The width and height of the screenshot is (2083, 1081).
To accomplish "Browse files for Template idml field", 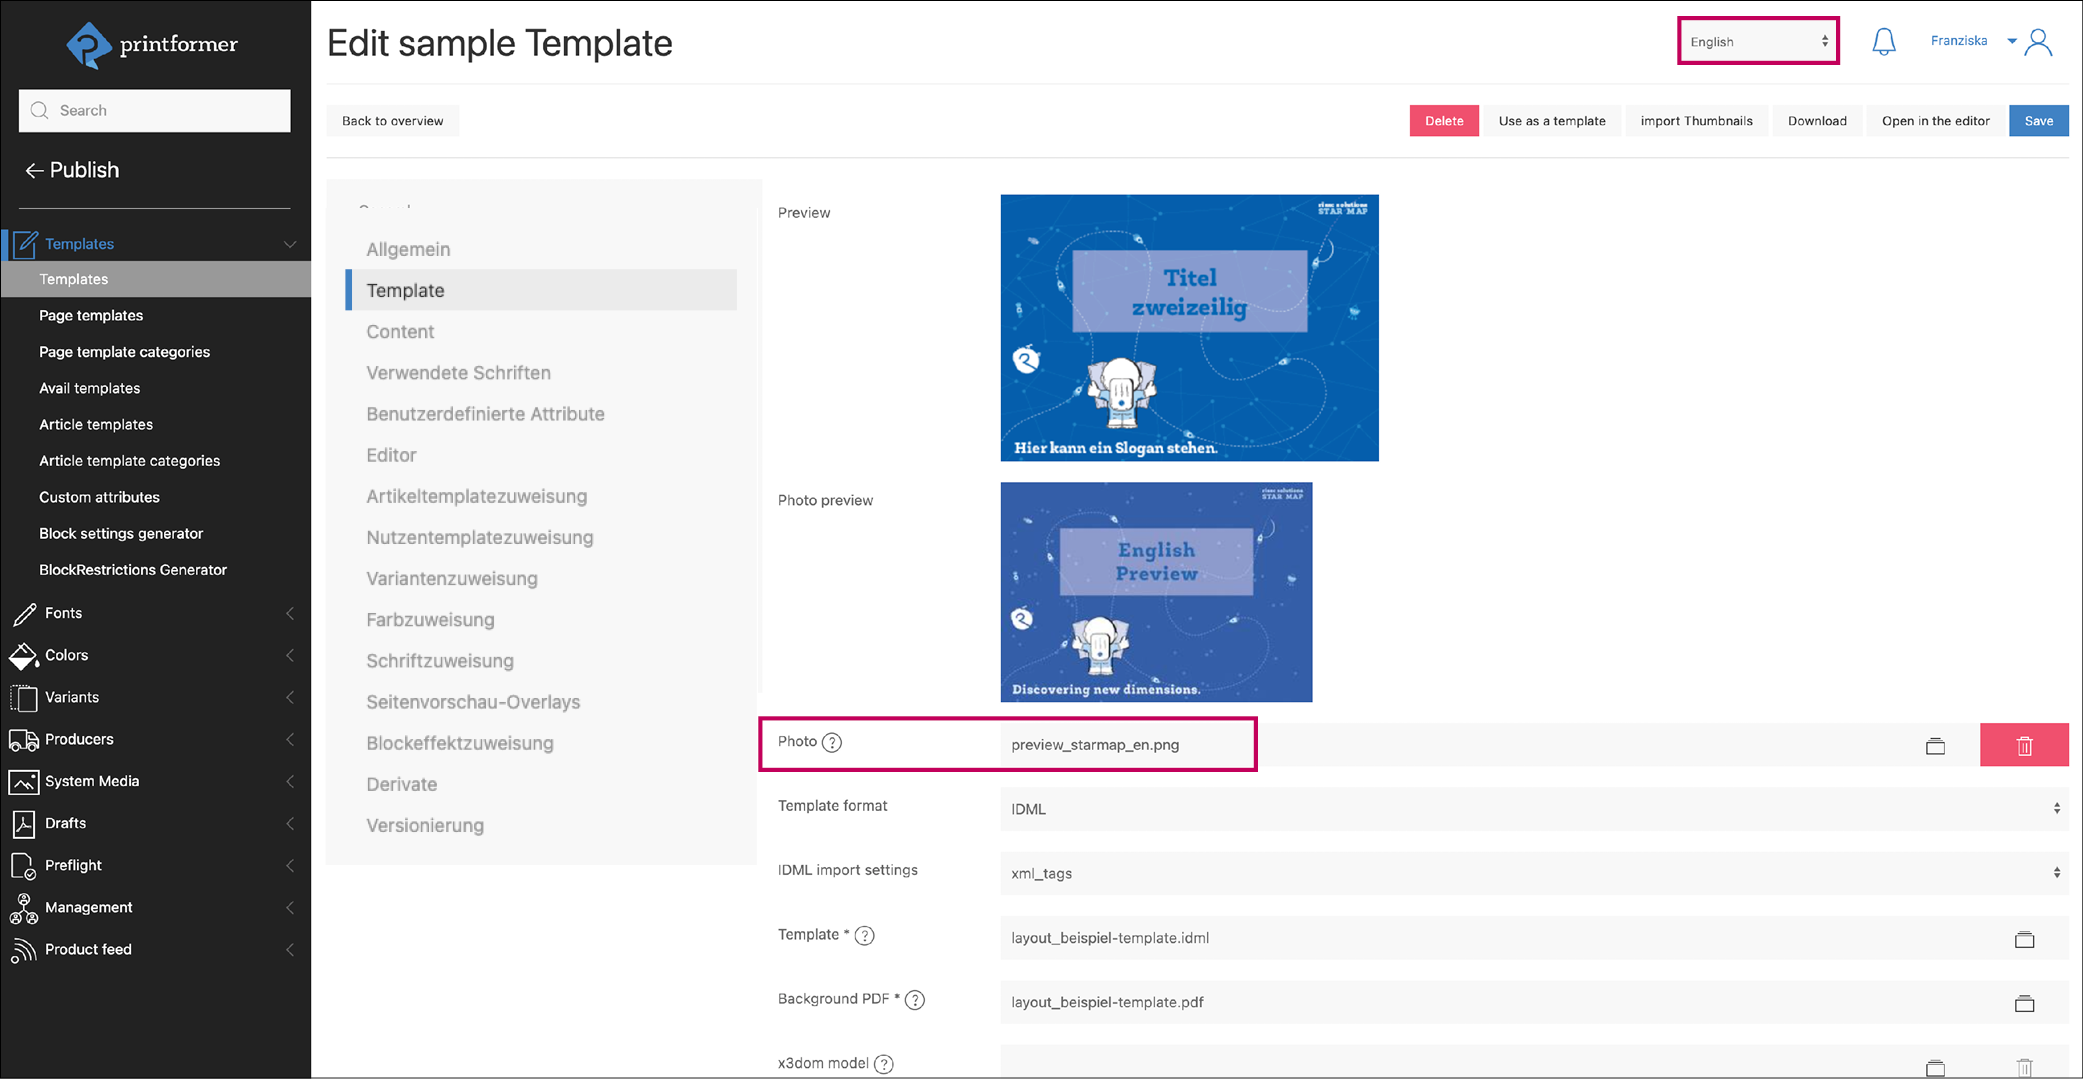I will pyautogui.click(x=2024, y=939).
